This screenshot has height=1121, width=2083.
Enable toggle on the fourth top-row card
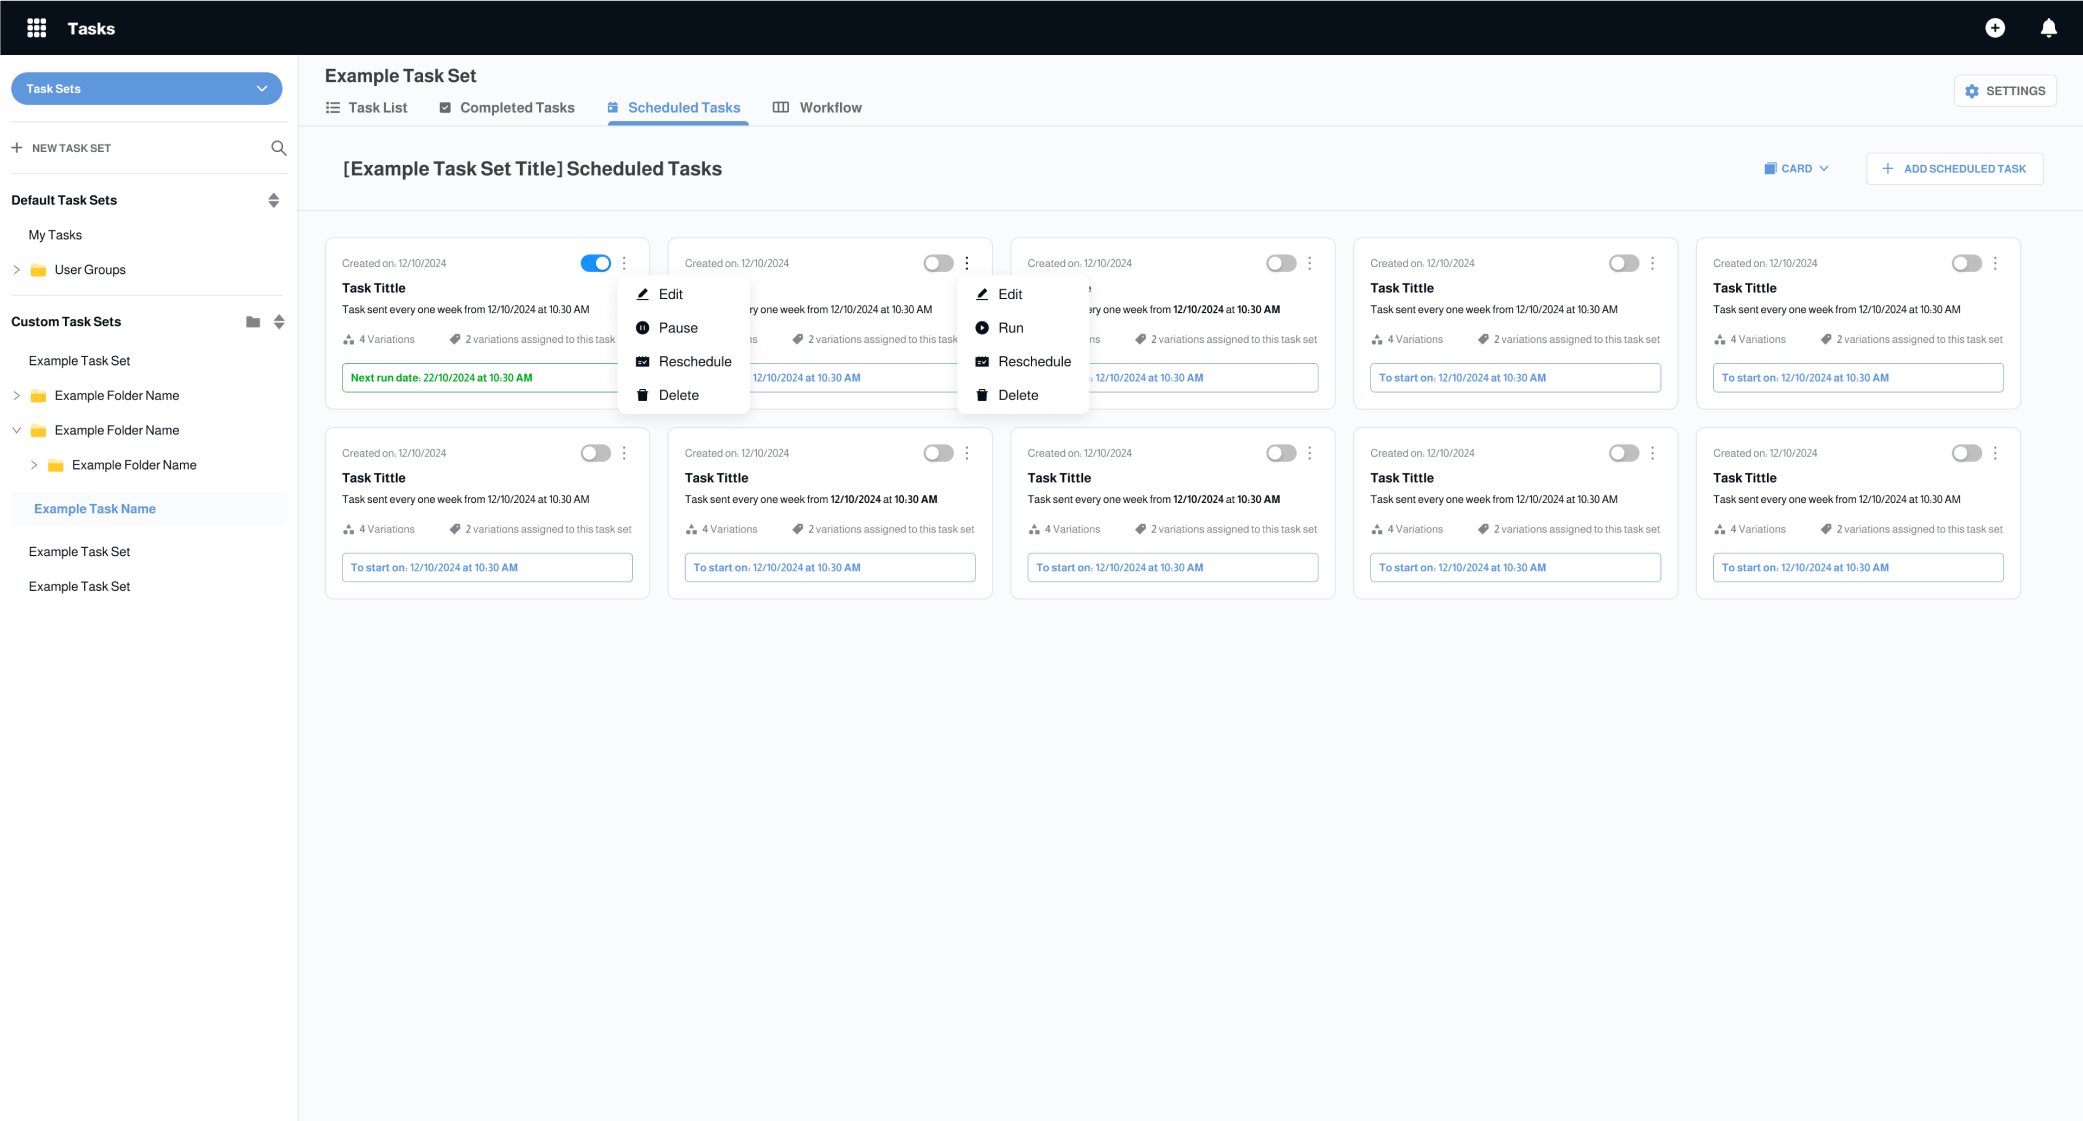[1623, 264]
